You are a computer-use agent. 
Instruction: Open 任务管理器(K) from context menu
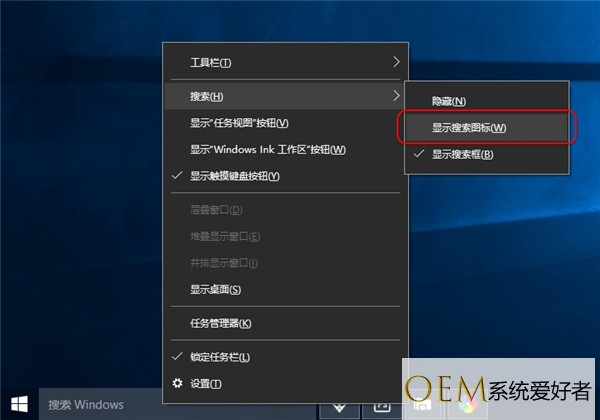[220, 323]
